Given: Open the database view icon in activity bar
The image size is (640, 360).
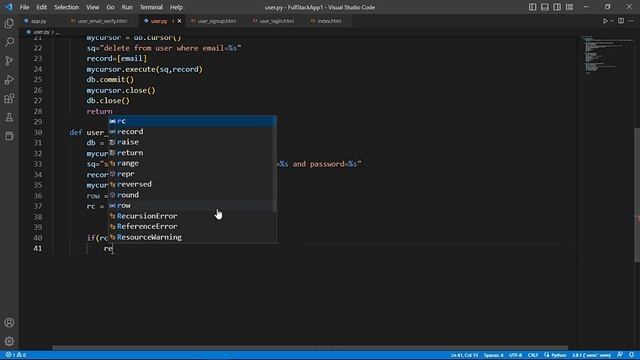Looking at the screenshot, I should pos(9,136).
